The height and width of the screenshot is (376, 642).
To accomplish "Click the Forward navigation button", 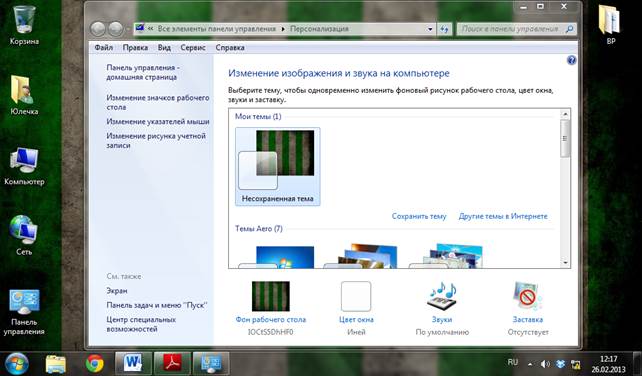I will [x=115, y=29].
